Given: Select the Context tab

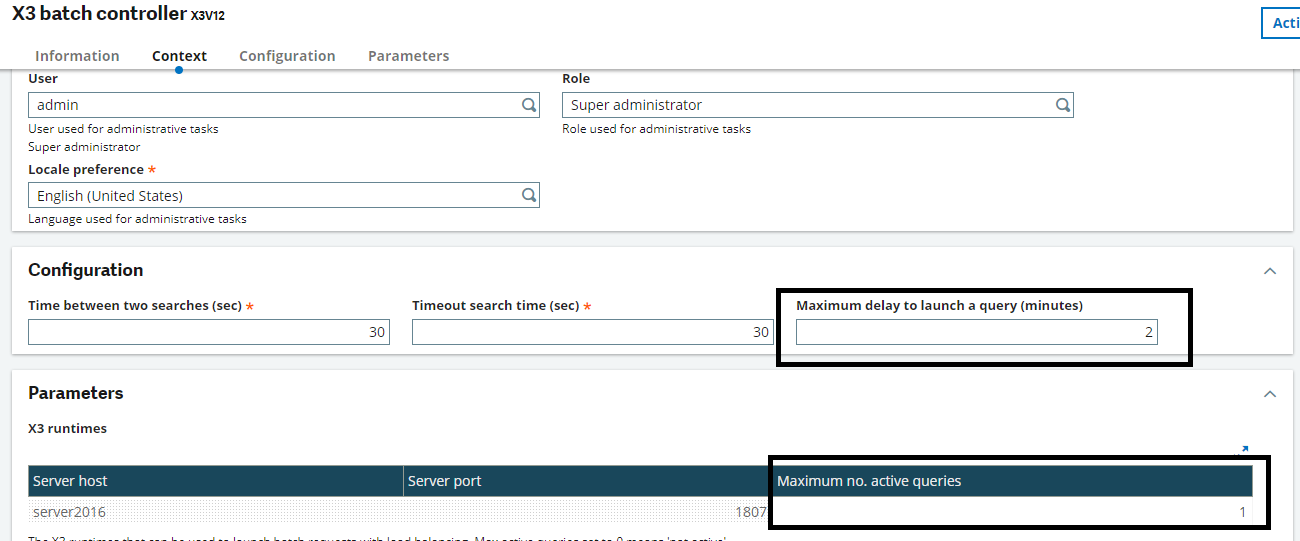Looking at the screenshot, I should [x=179, y=56].
